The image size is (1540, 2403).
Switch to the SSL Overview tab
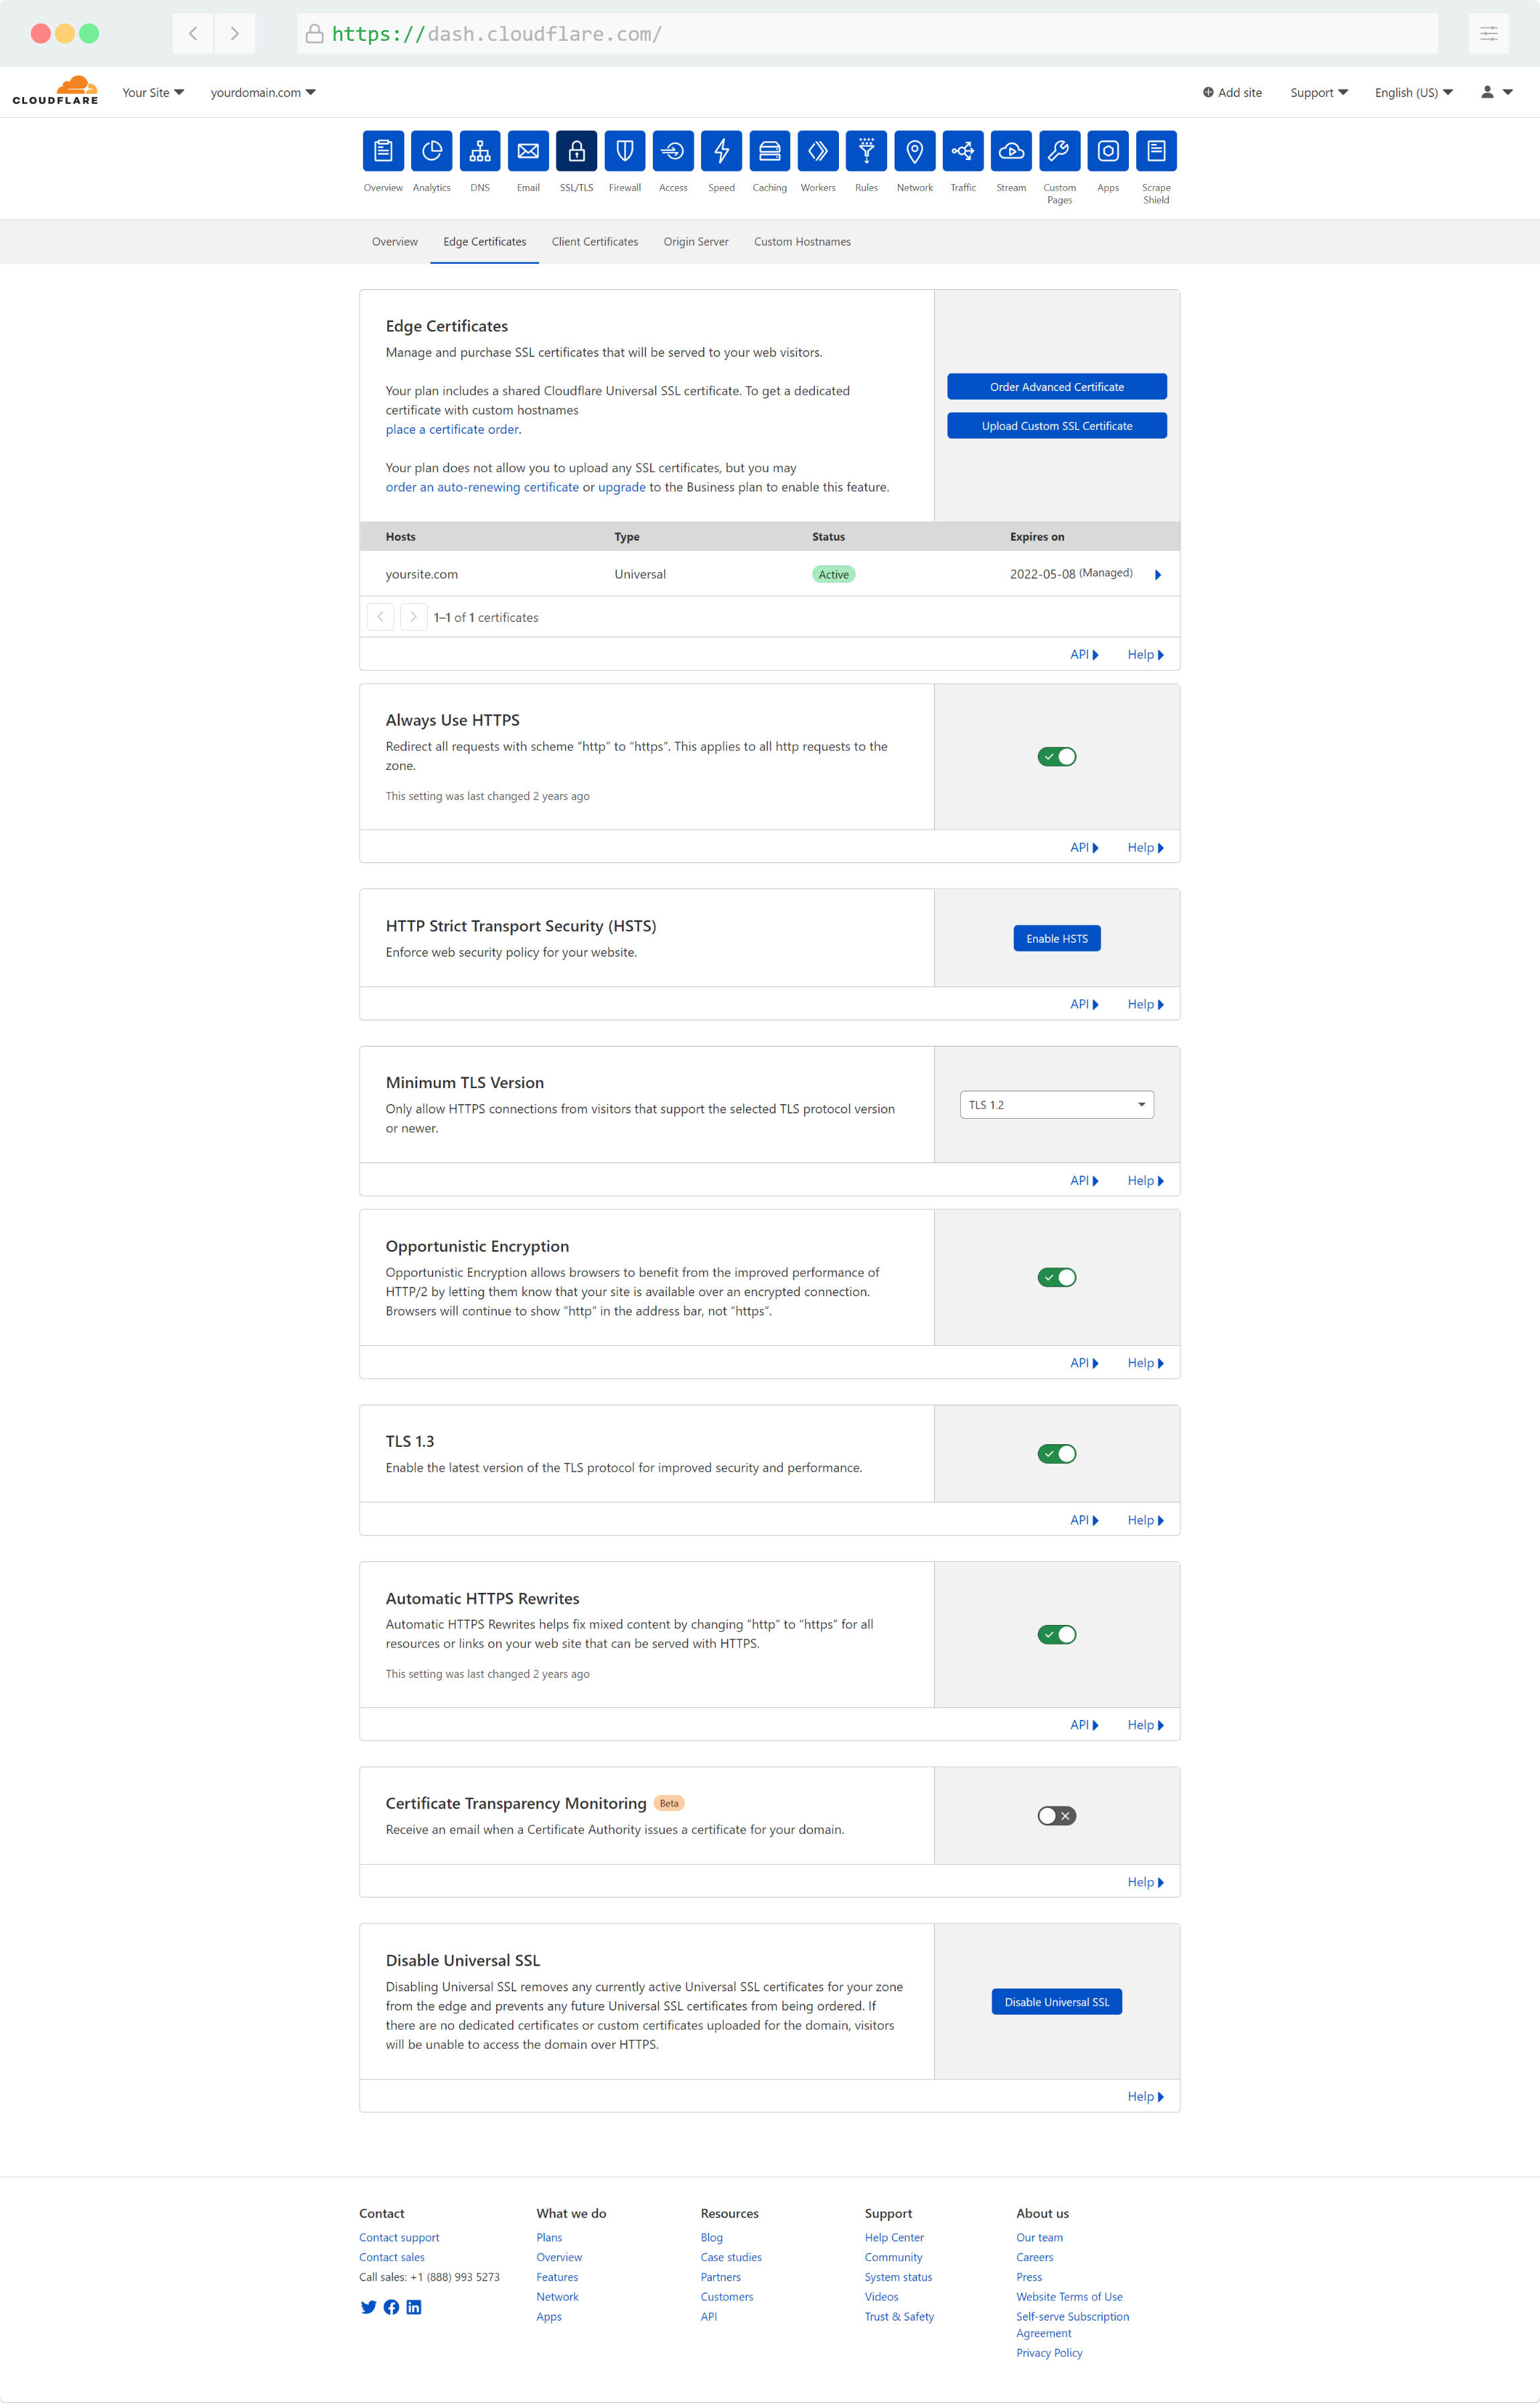coord(395,242)
